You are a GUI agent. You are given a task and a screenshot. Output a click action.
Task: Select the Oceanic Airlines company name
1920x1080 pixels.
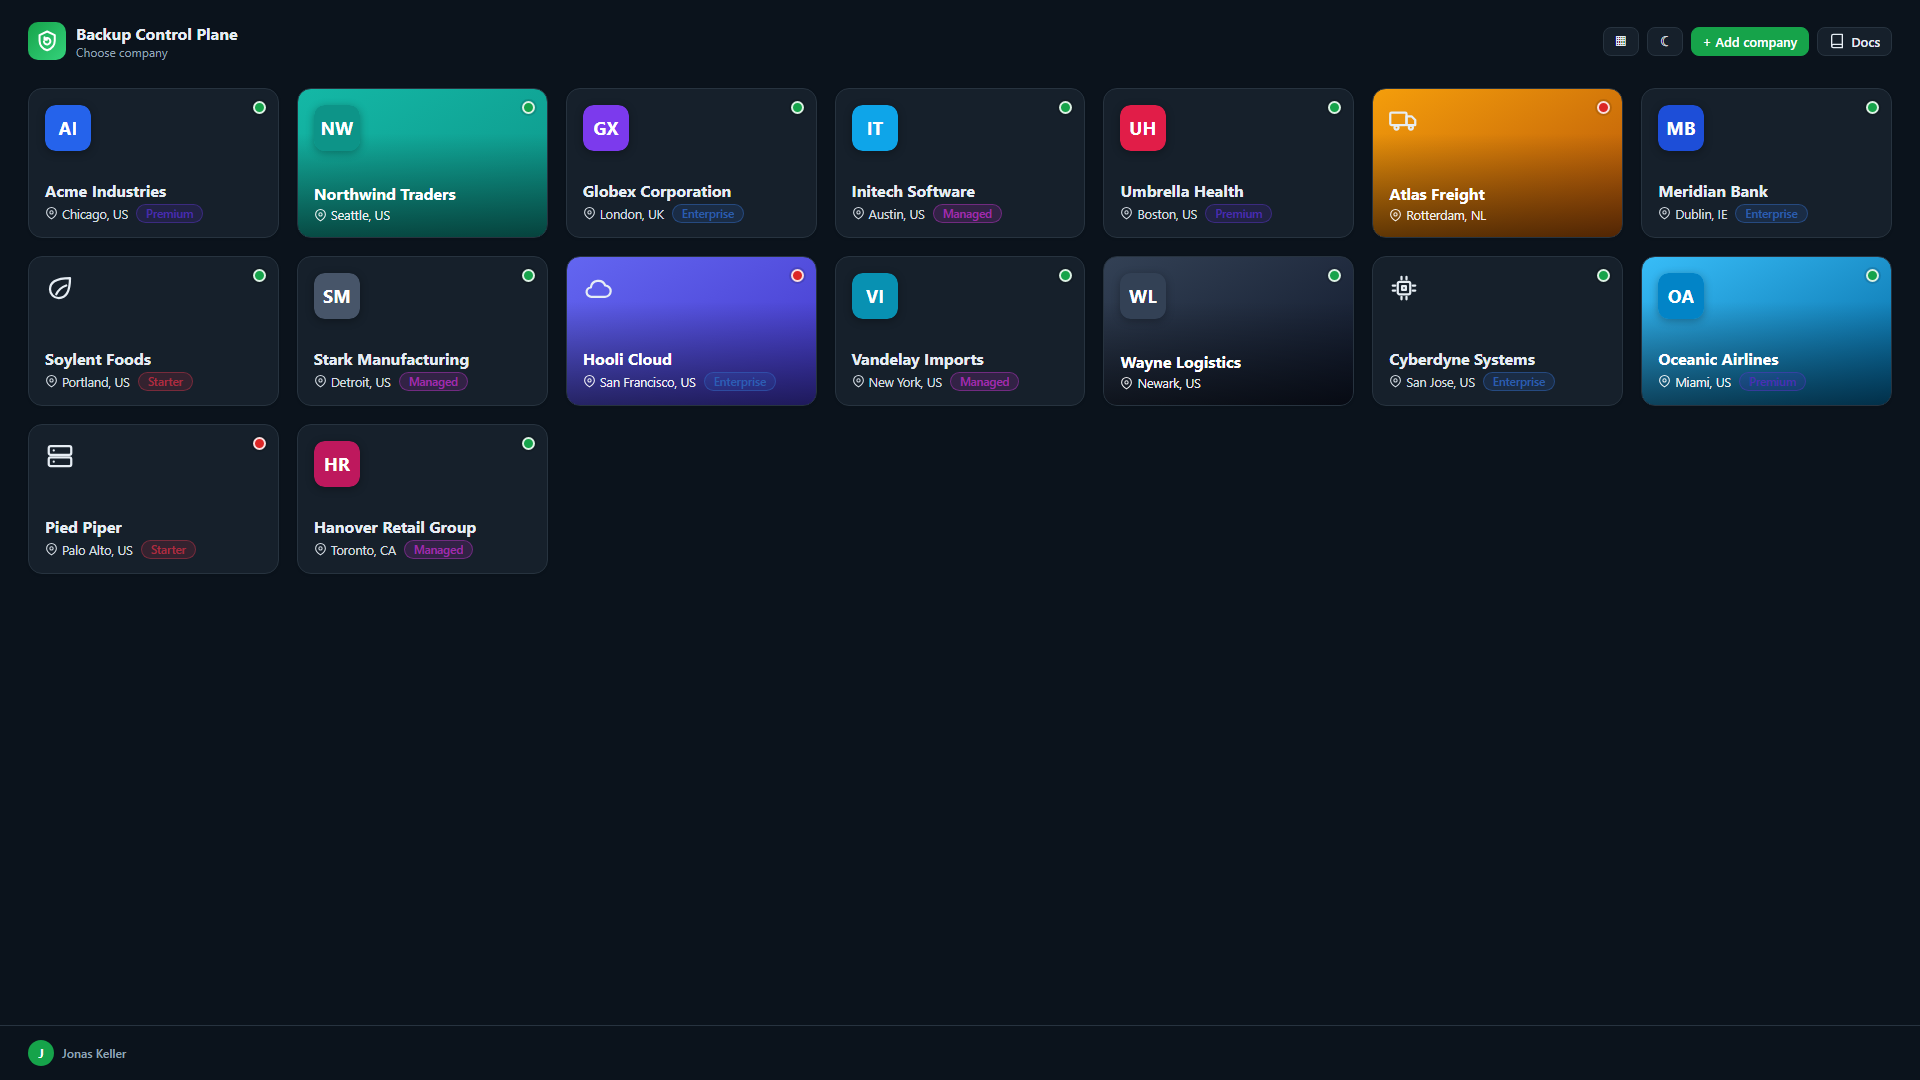[1718, 359]
